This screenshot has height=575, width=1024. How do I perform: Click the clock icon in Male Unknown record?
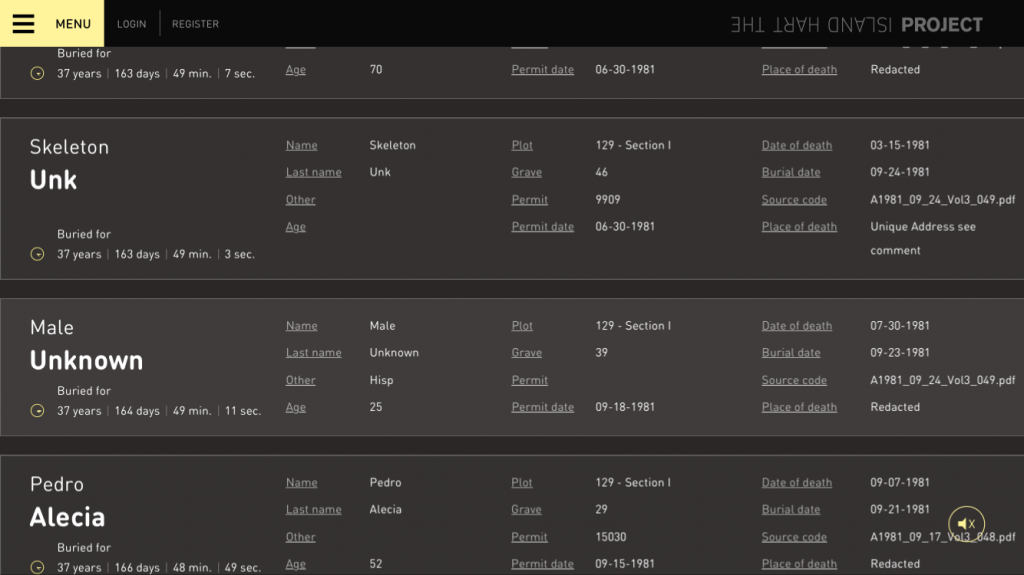click(x=38, y=411)
